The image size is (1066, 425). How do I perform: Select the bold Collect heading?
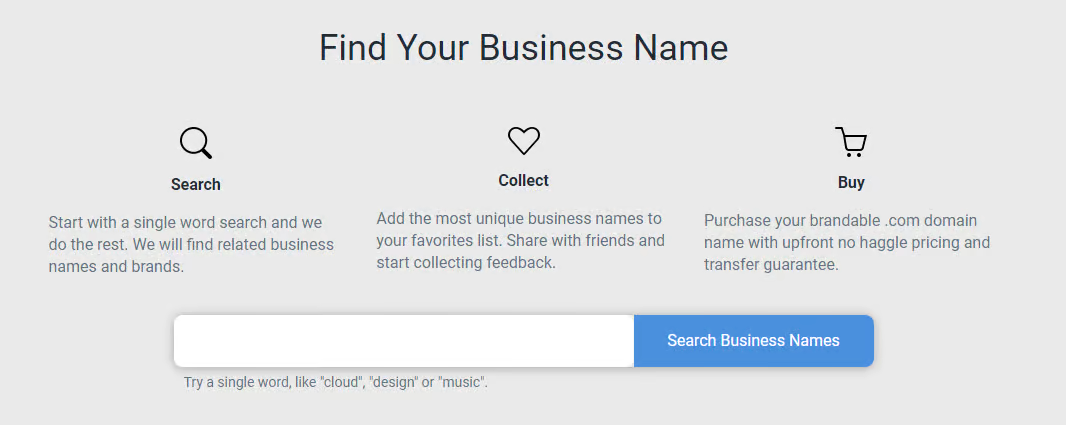pyautogui.click(x=523, y=180)
